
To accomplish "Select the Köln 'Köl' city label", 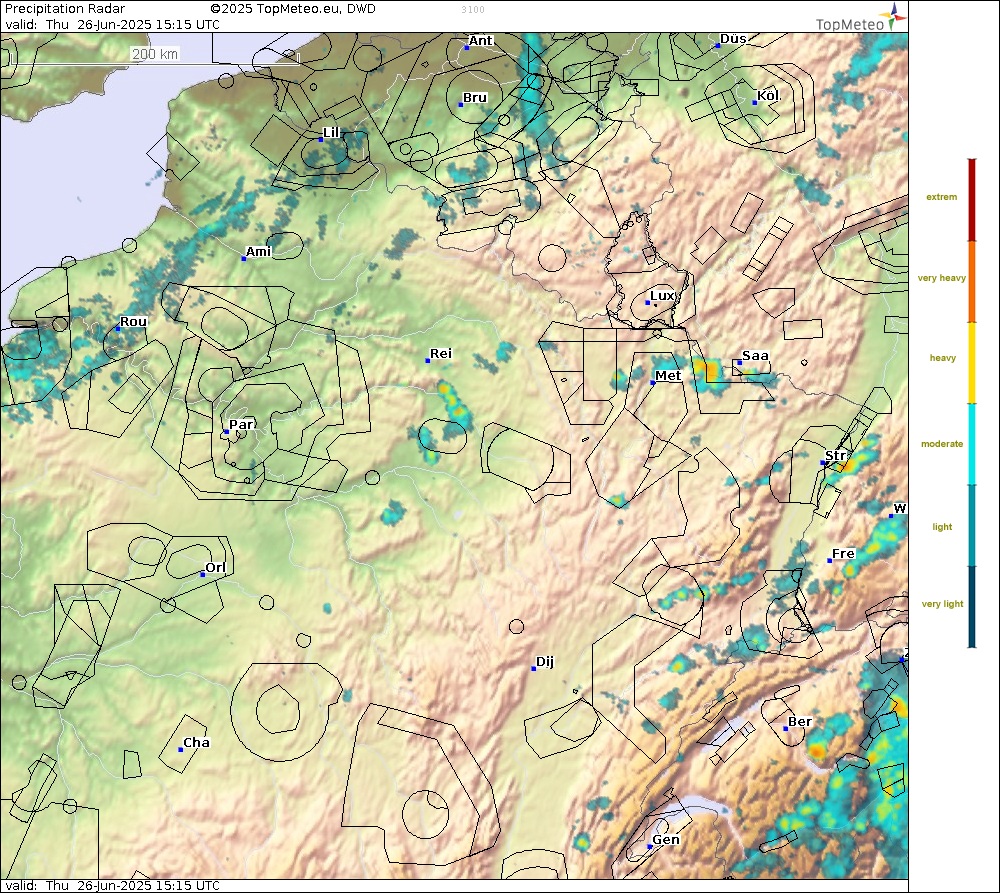I will click(x=768, y=96).
